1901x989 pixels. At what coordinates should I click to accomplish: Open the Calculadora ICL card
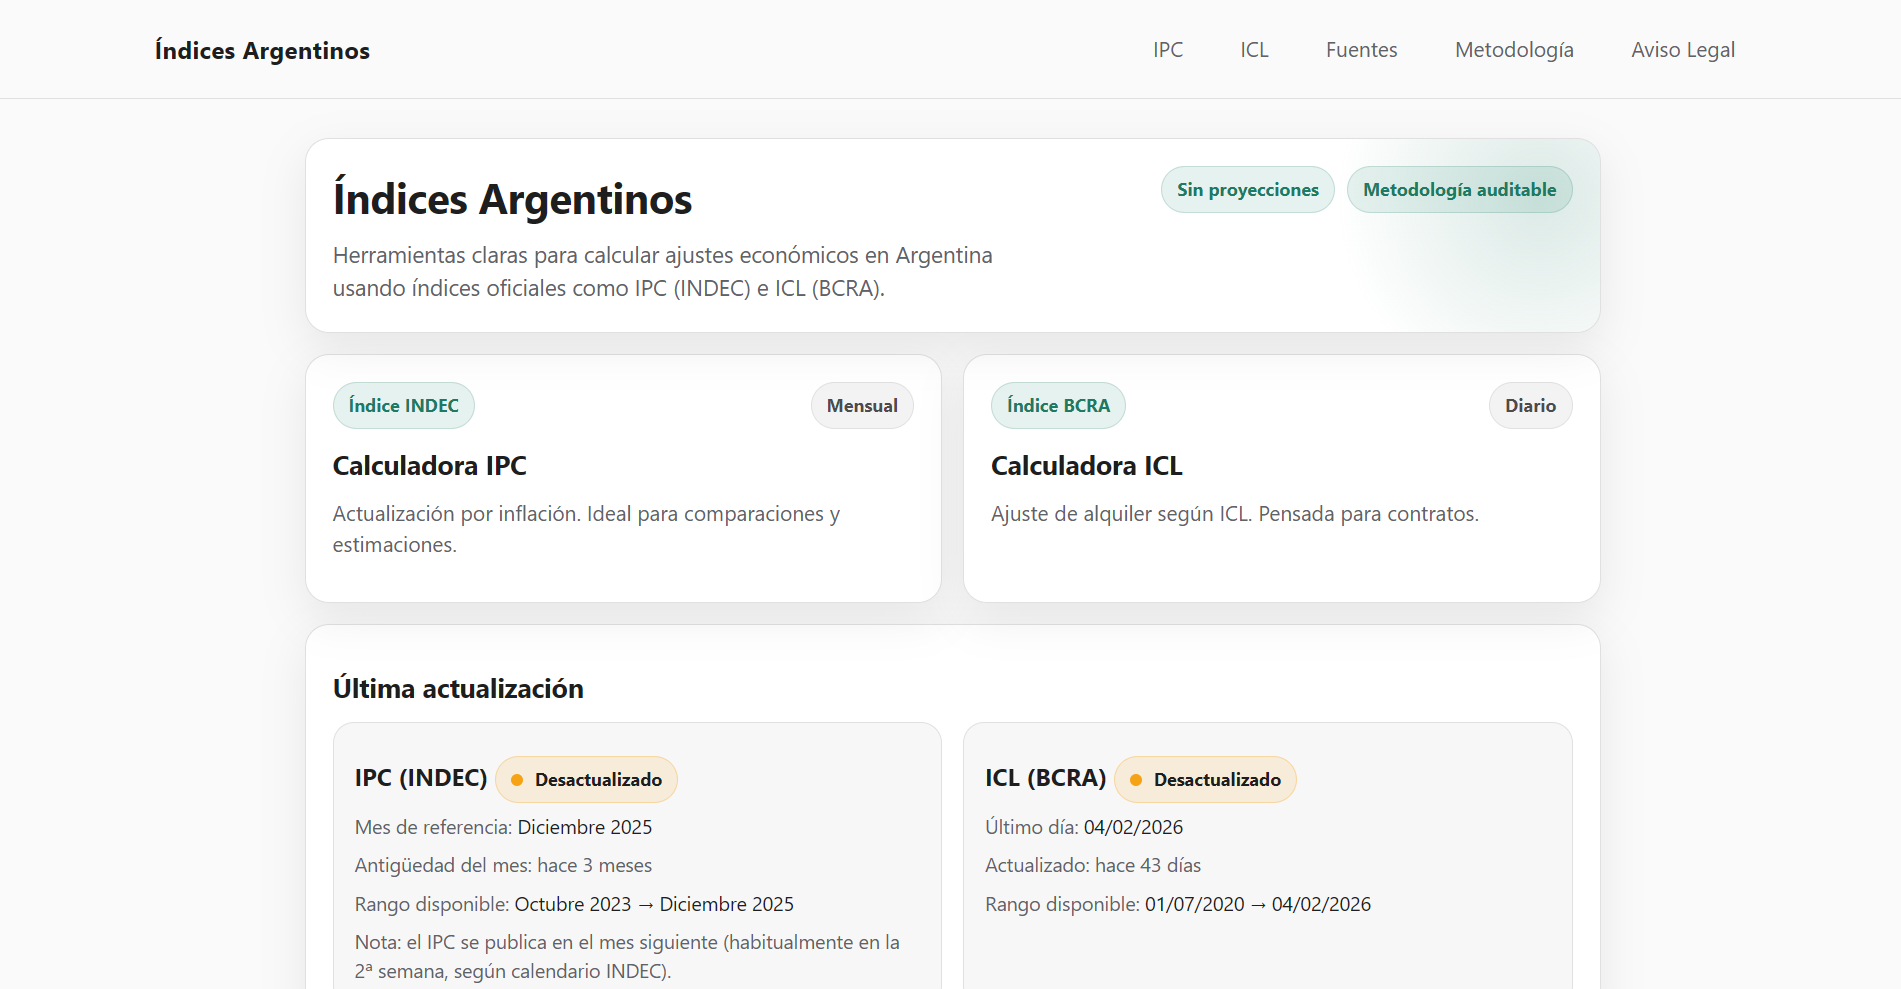coord(1280,478)
